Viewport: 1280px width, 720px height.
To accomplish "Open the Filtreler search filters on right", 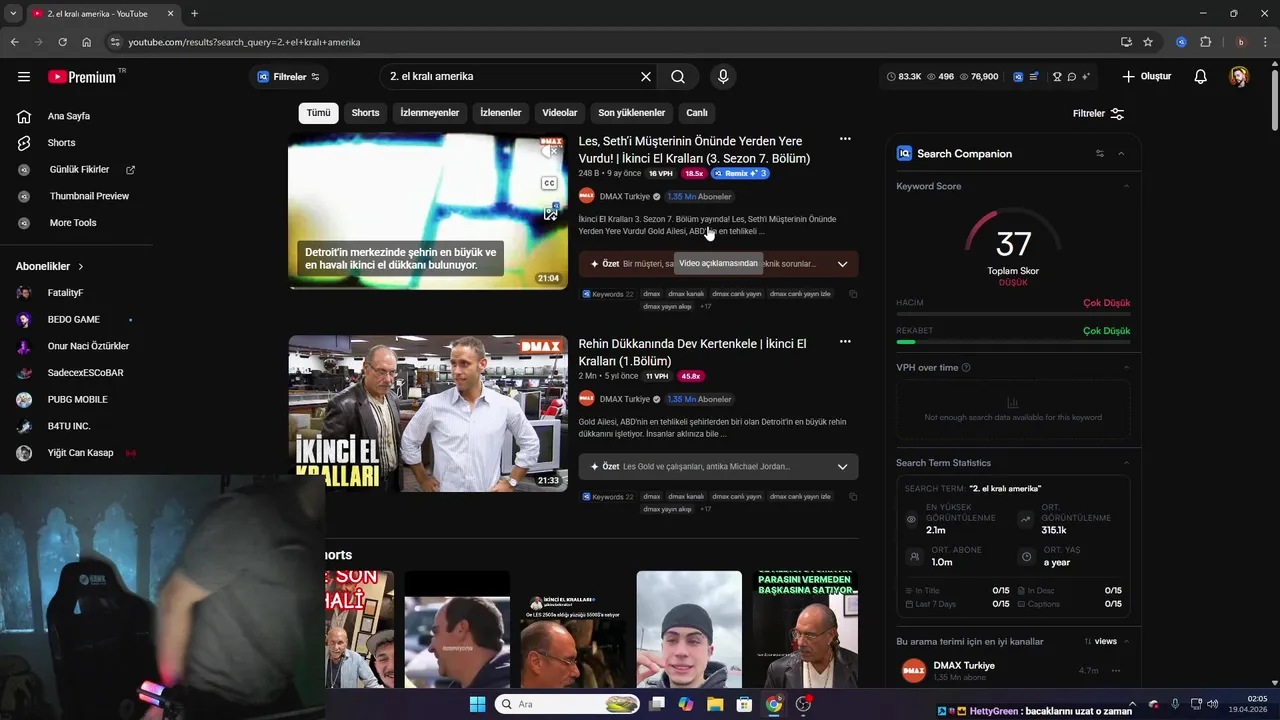I will (1099, 114).
